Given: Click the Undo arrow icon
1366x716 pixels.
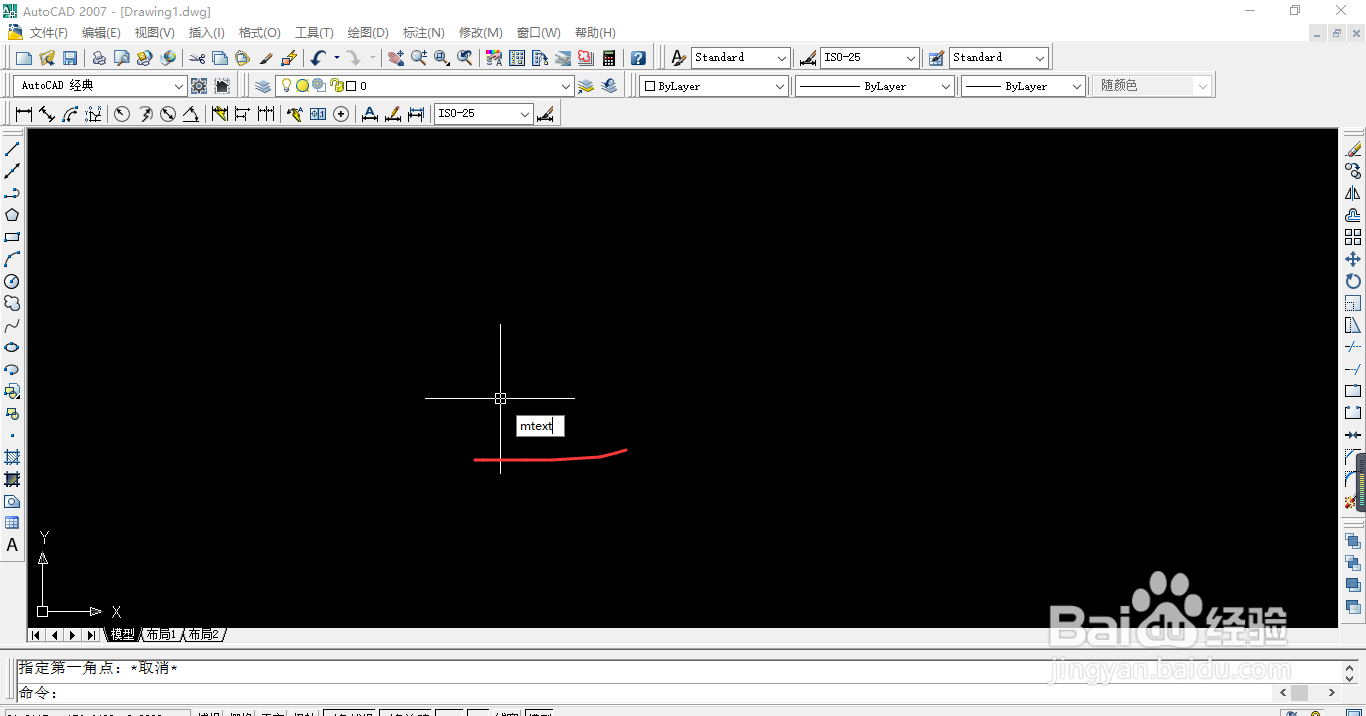Looking at the screenshot, I should click(x=318, y=58).
